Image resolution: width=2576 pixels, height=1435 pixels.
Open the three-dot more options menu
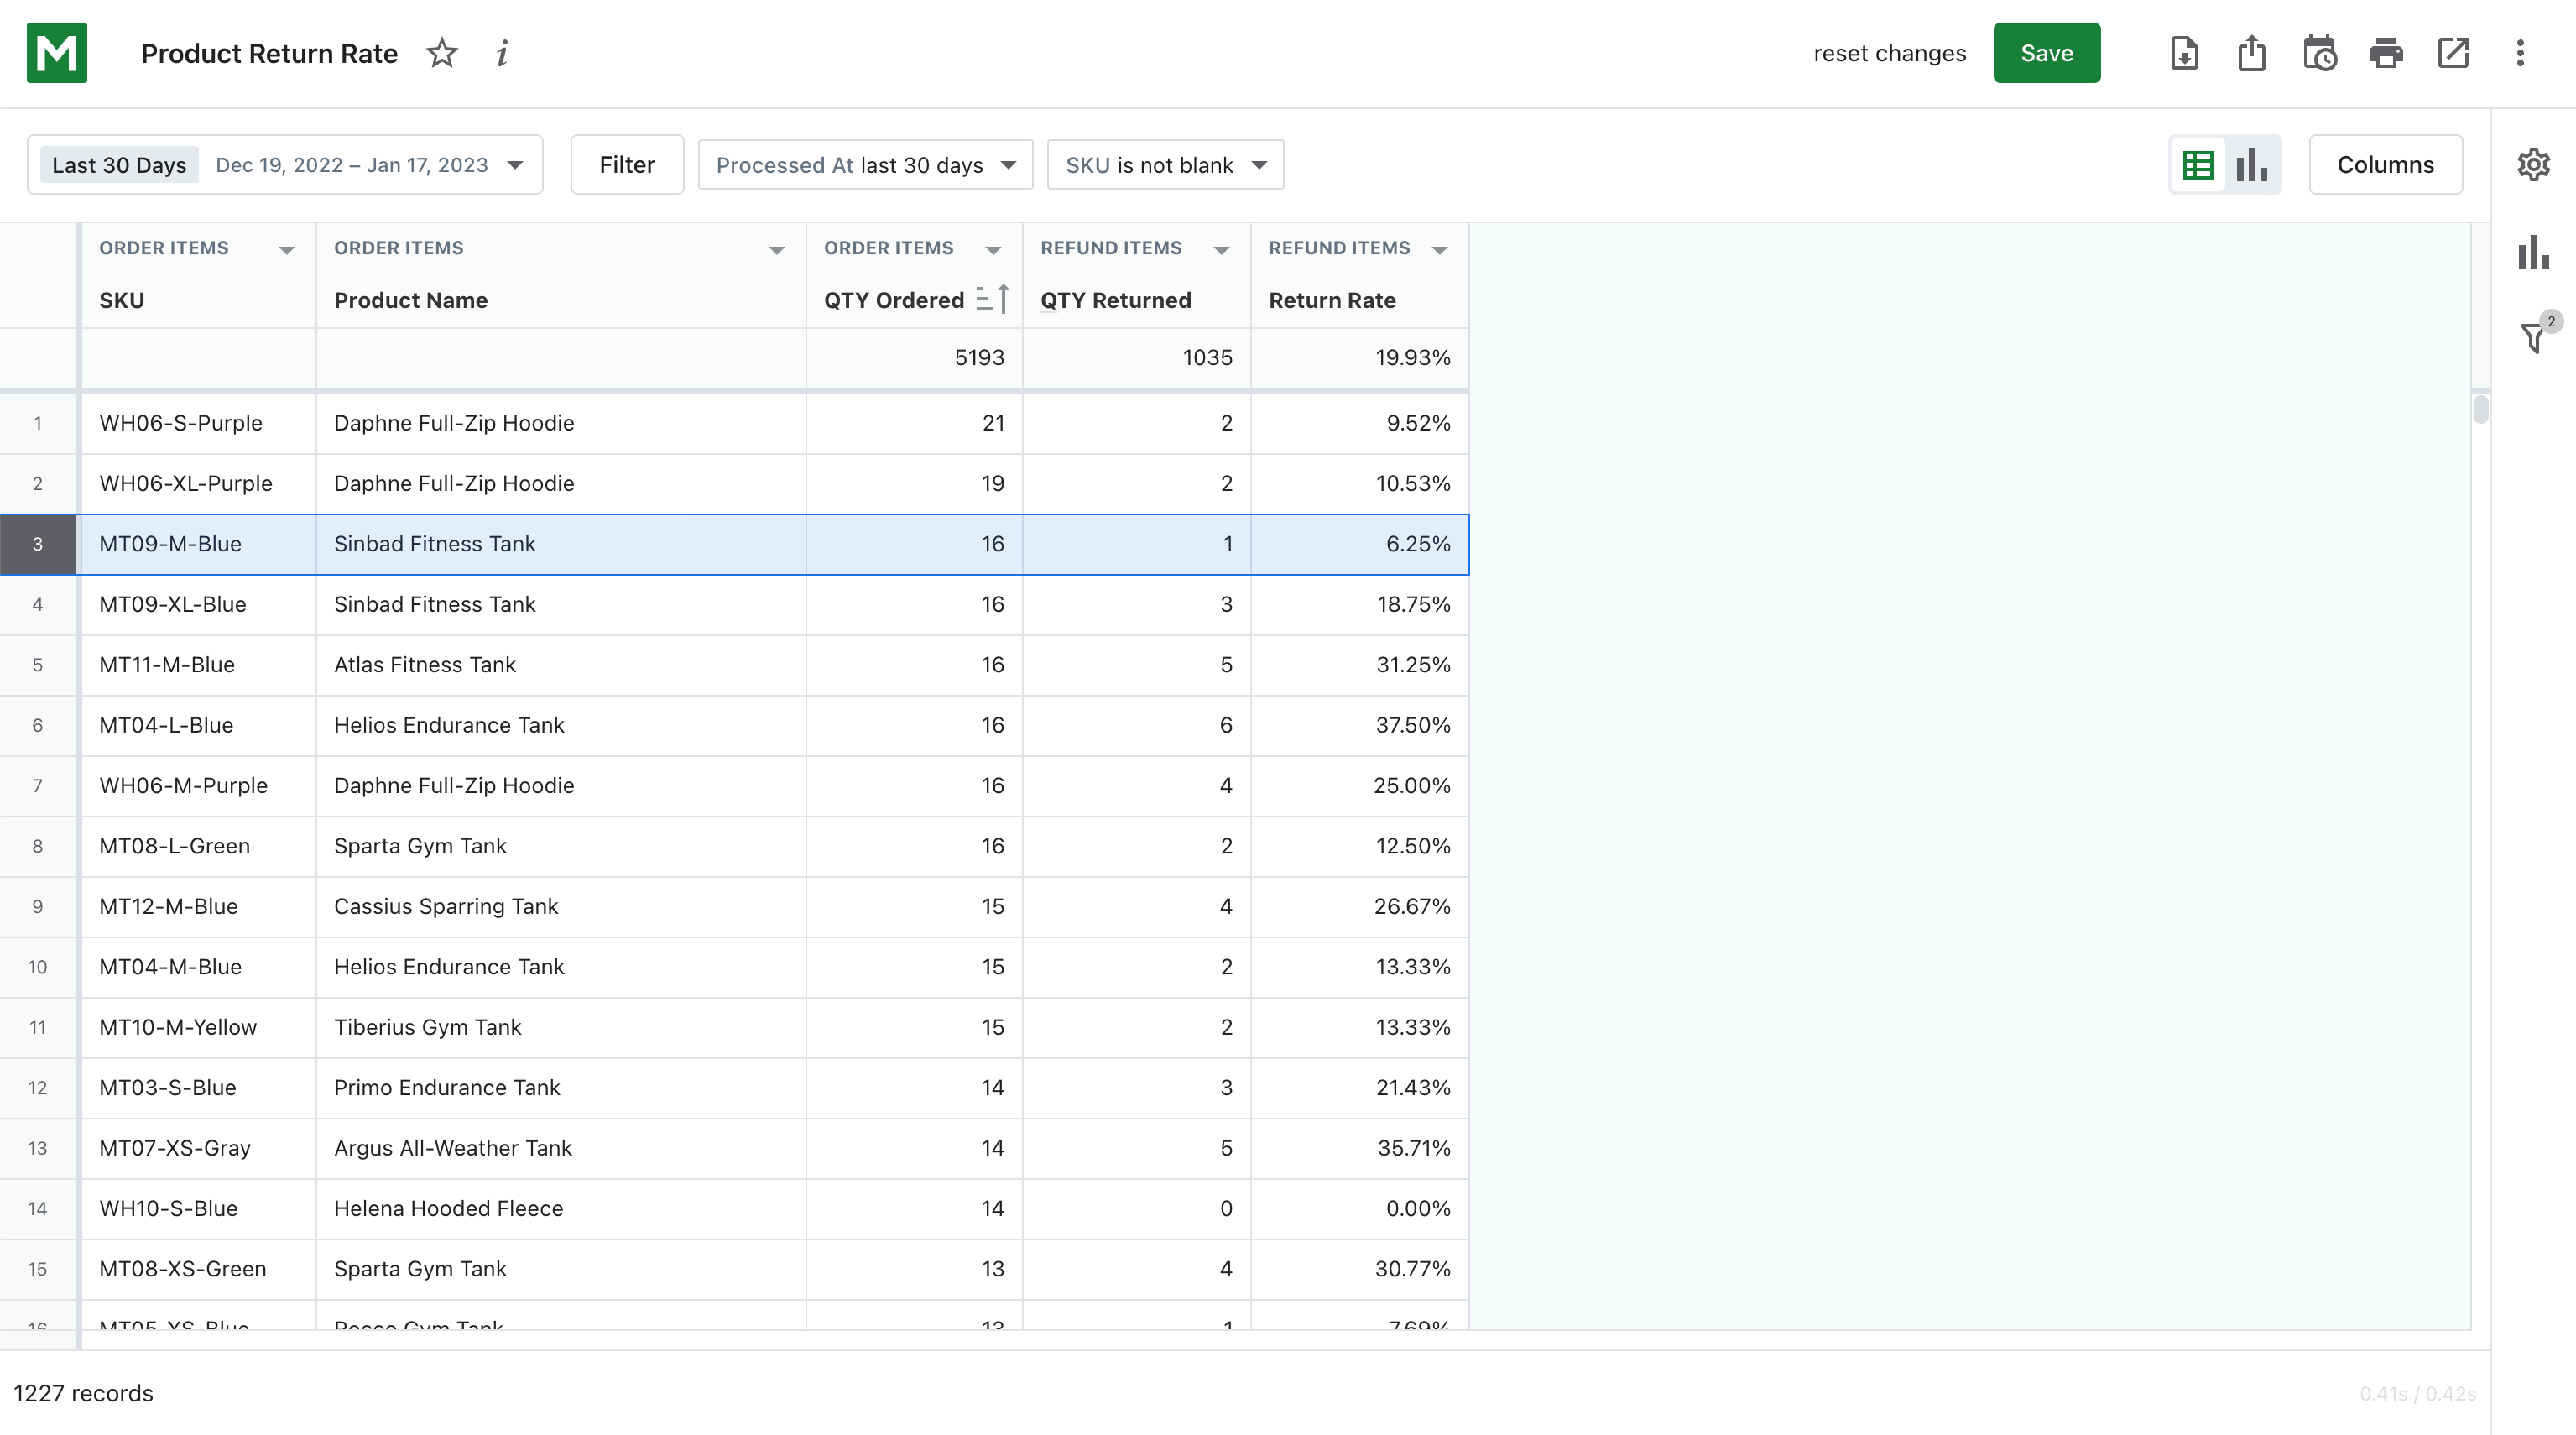pos(2520,53)
